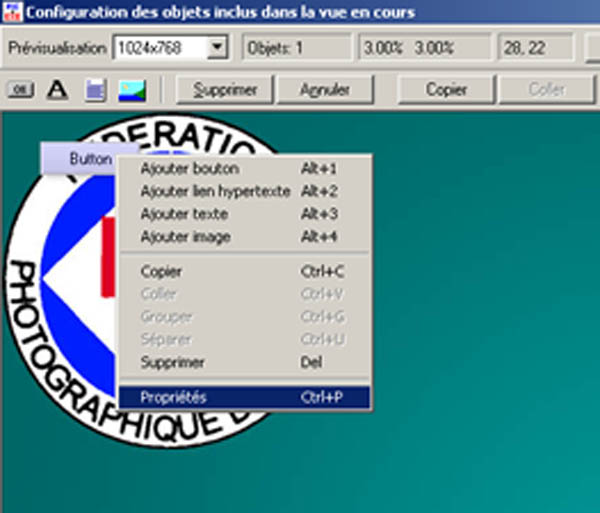Select the 'Button' object on canvas
Viewport: 600px width, 513px height.
(80, 158)
